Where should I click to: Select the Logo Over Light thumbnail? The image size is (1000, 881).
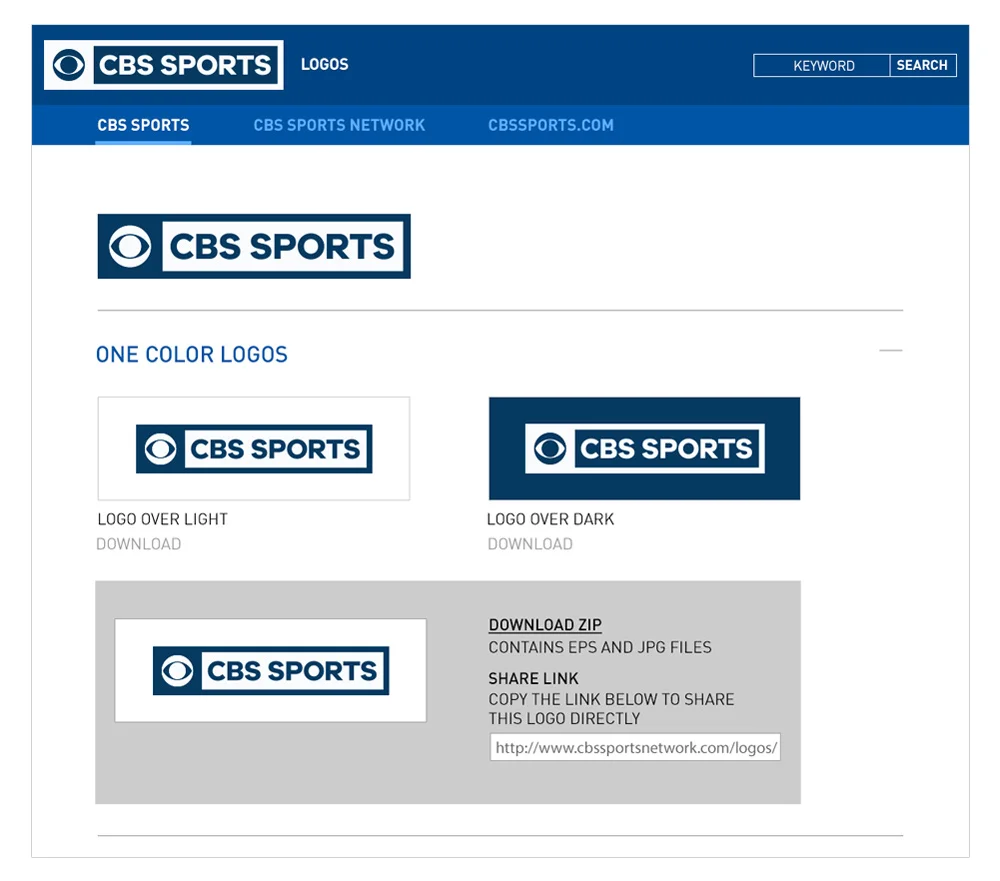[254, 448]
